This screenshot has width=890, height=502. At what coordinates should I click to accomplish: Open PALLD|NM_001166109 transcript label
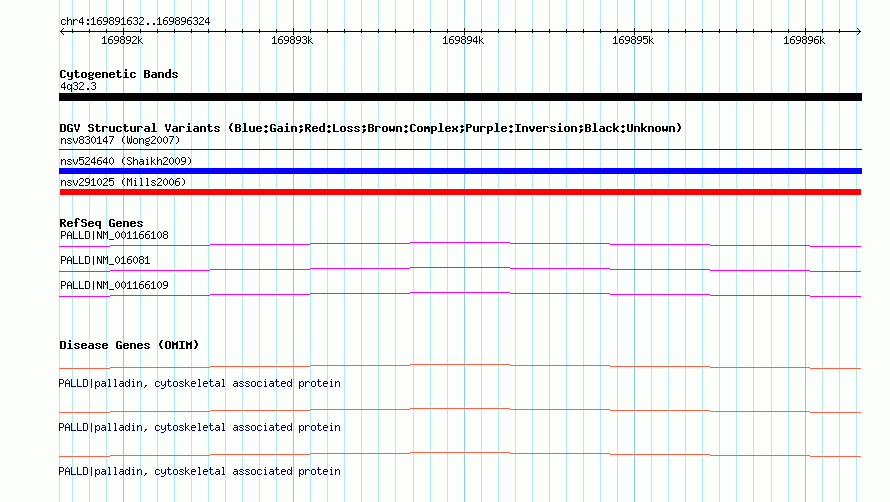114,285
